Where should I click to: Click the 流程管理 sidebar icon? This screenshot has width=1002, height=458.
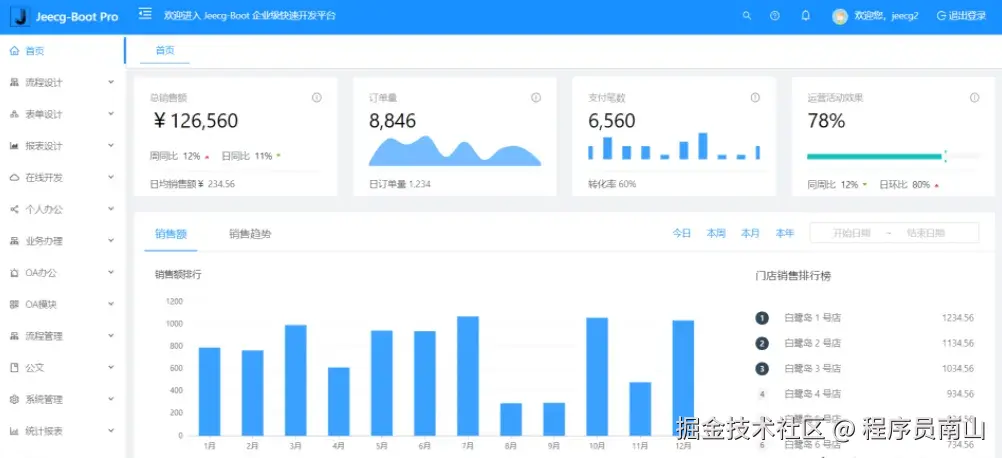click(x=14, y=336)
